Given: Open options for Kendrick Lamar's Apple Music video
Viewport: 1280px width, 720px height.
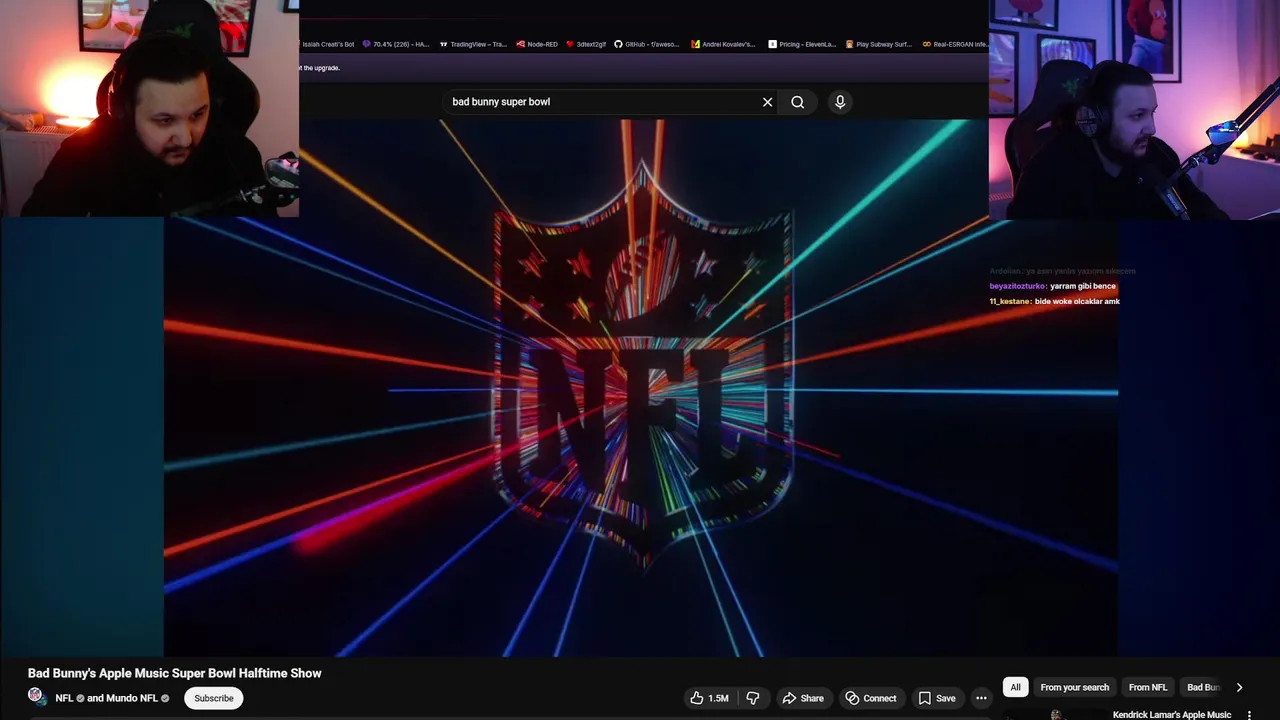Looking at the screenshot, I should tap(1249, 715).
